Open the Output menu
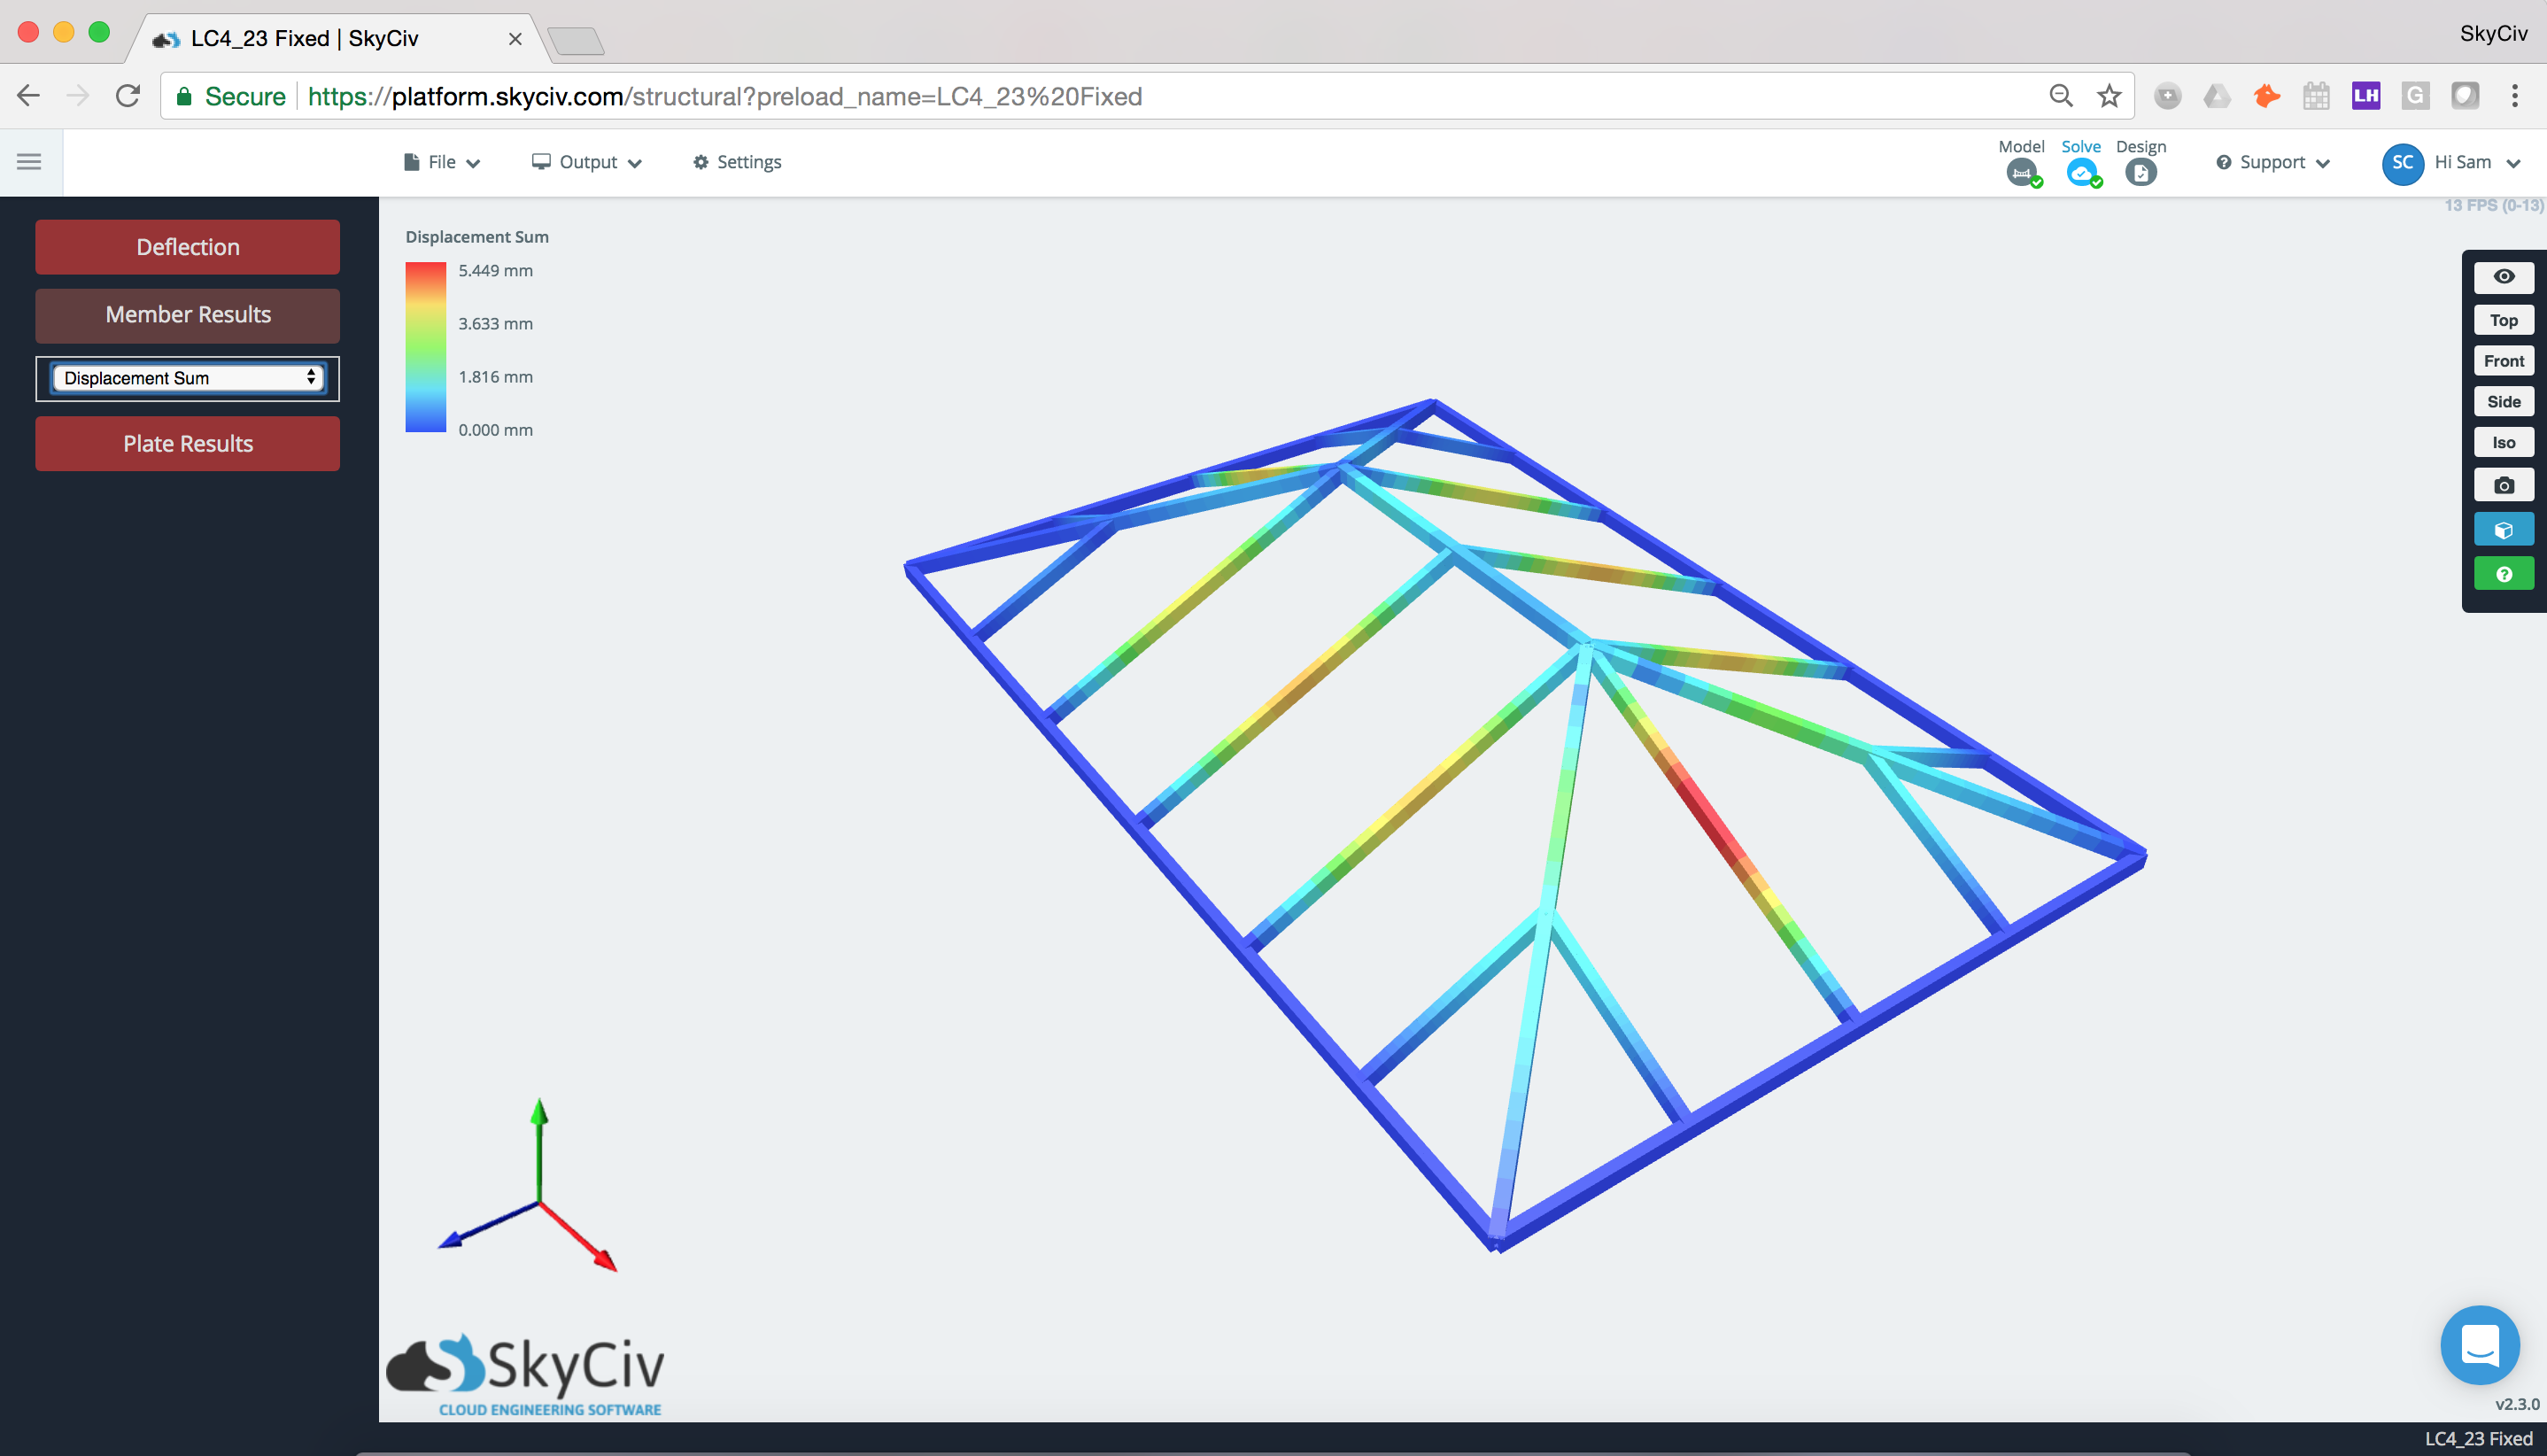 coord(587,162)
